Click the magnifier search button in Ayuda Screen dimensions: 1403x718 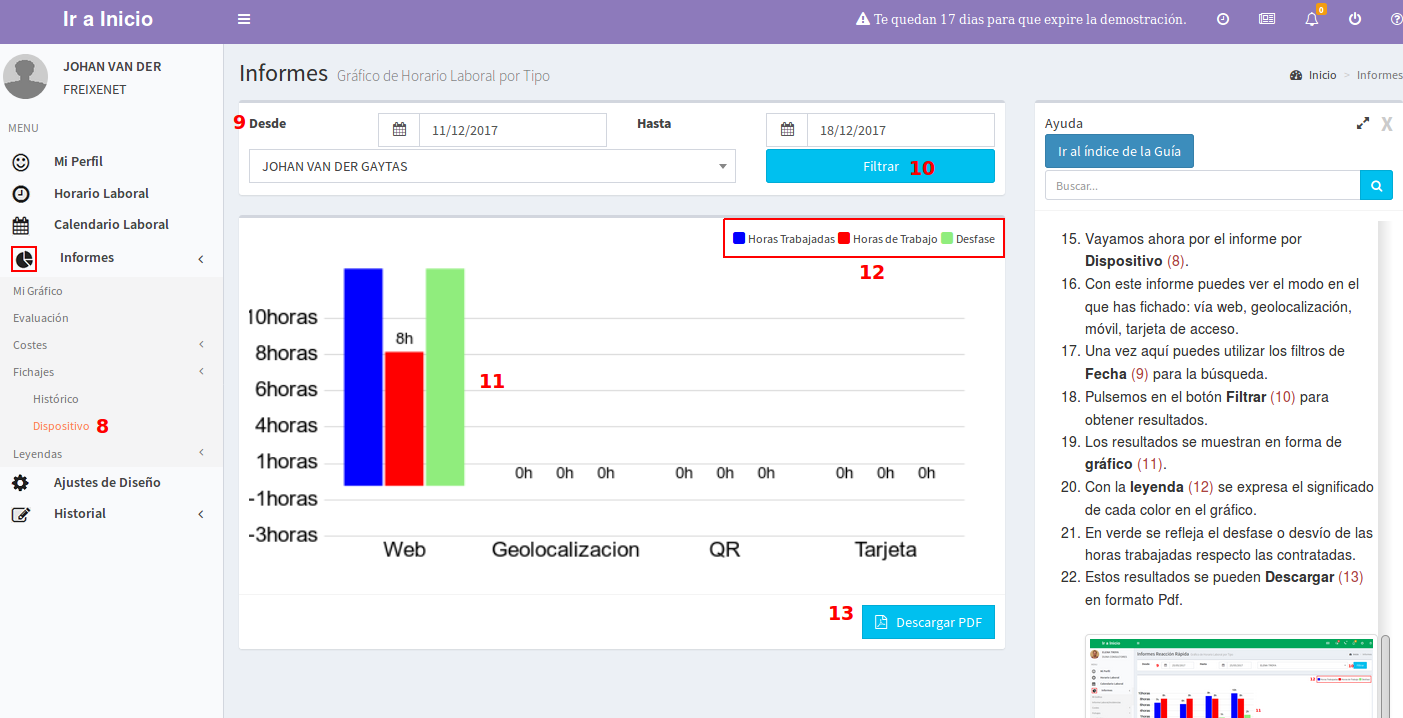[x=1376, y=186]
